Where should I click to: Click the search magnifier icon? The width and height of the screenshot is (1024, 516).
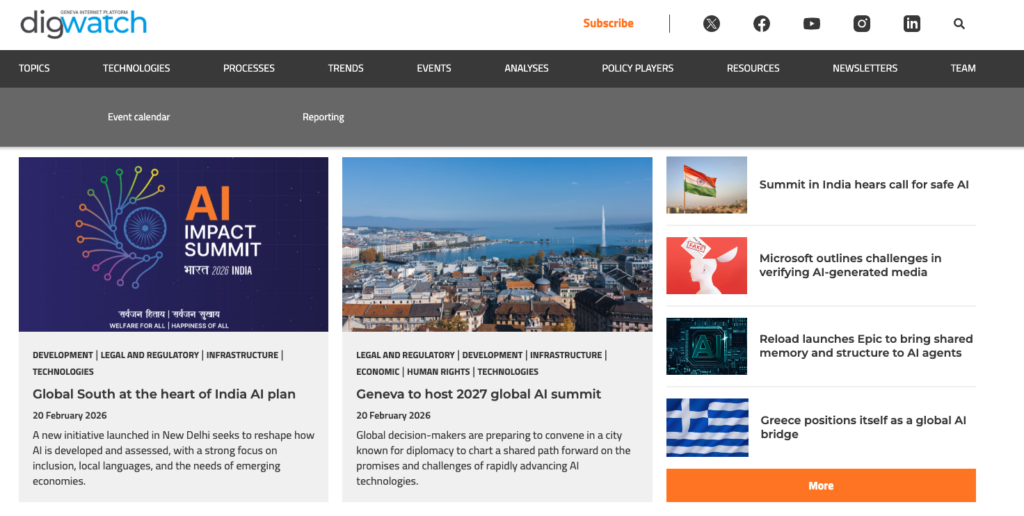[x=959, y=24]
